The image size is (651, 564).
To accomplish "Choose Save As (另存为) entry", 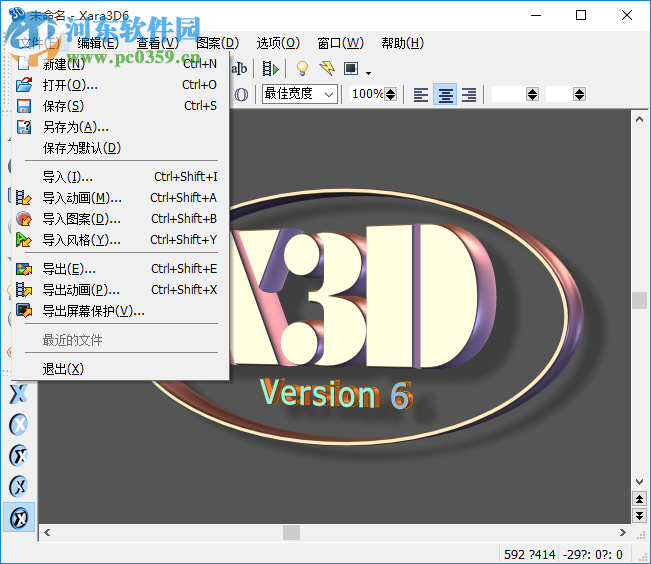I will [120, 127].
